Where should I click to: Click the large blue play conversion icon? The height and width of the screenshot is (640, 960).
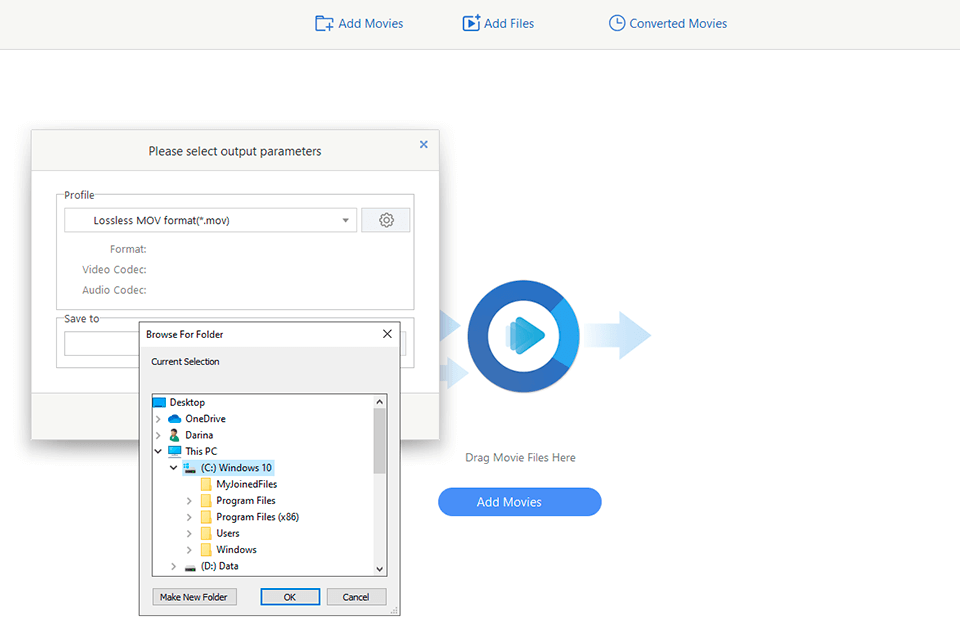point(524,336)
